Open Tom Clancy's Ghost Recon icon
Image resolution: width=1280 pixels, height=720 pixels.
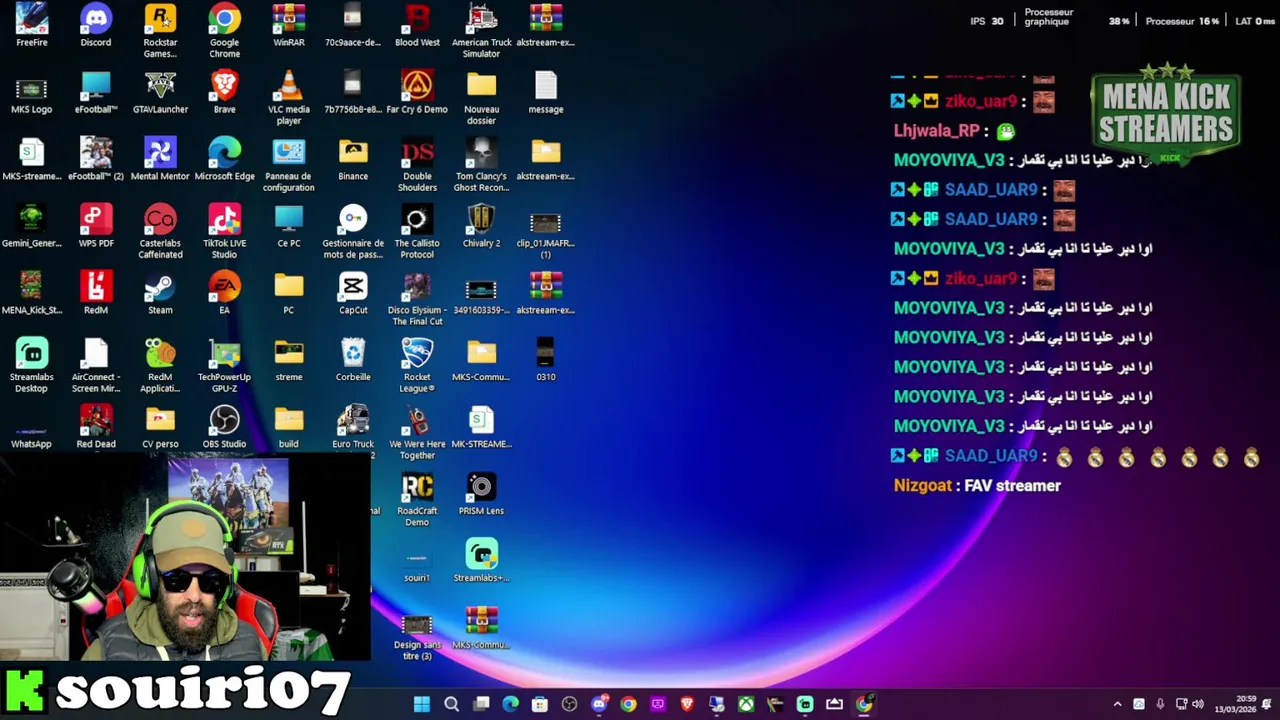pyautogui.click(x=481, y=164)
